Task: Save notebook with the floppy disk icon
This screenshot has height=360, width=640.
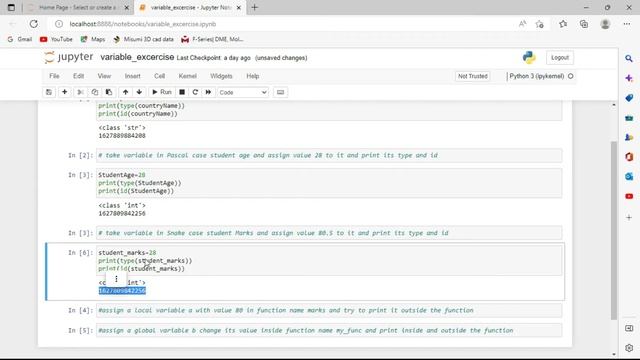Action: (49, 92)
